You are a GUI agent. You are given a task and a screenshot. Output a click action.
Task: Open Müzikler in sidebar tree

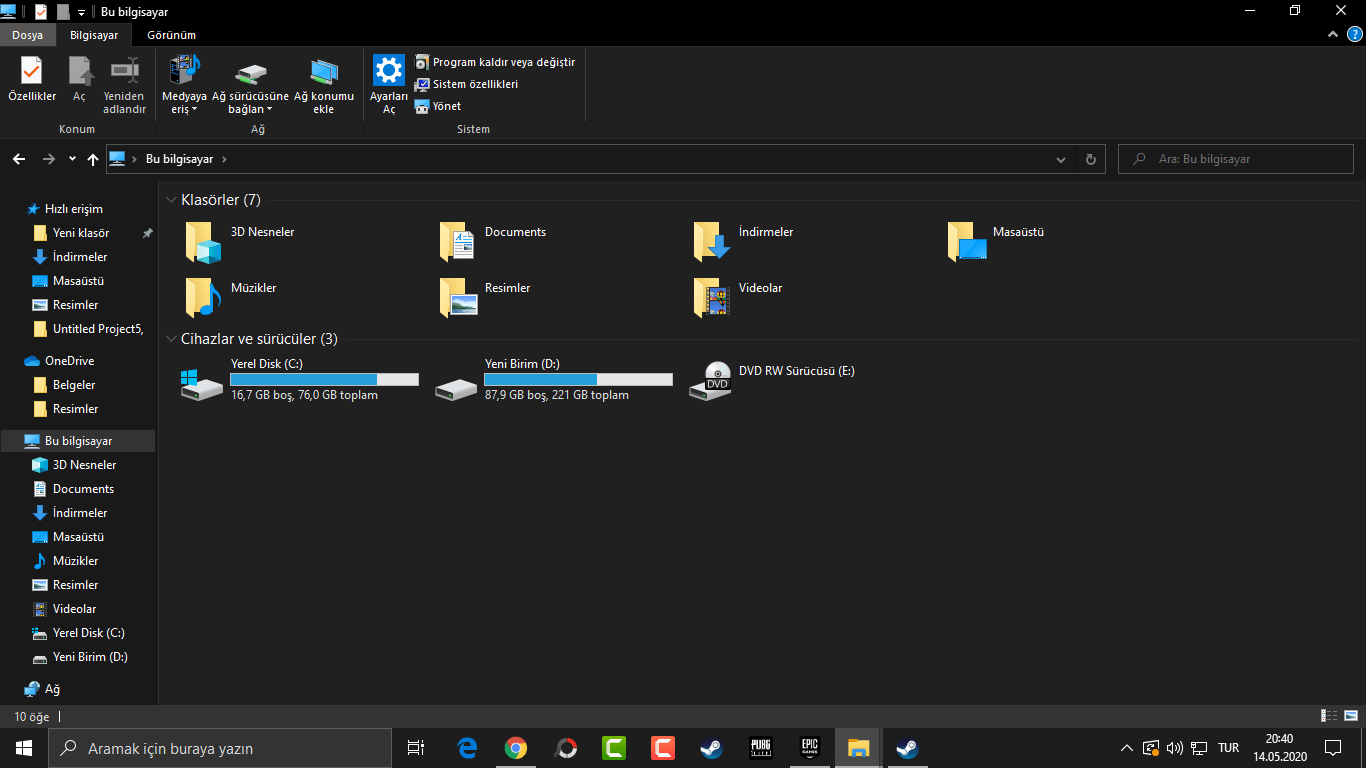coord(66,561)
